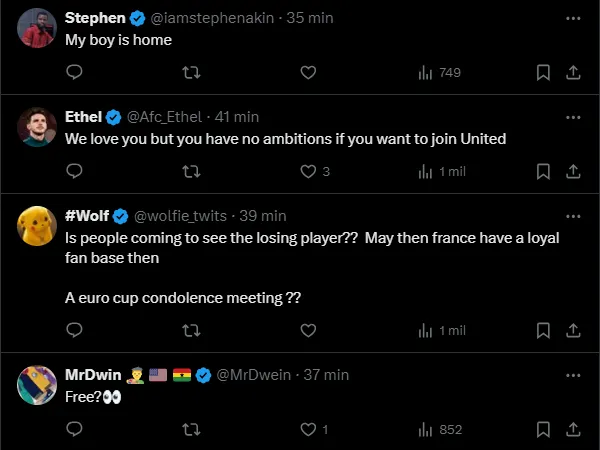Reply to MrDwin's "Free?" tweet
The height and width of the screenshot is (450, 600).
pos(74,429)
